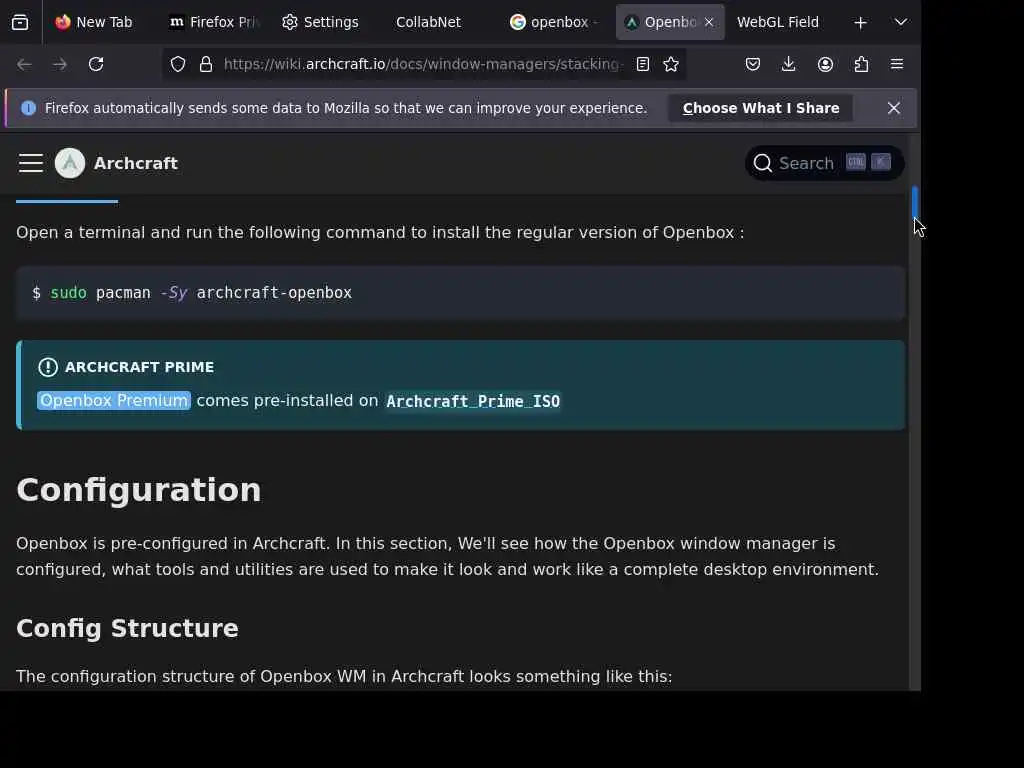The image size is (1024, 768).
Task: Toggle reader view icon
Action: point(643,64)
